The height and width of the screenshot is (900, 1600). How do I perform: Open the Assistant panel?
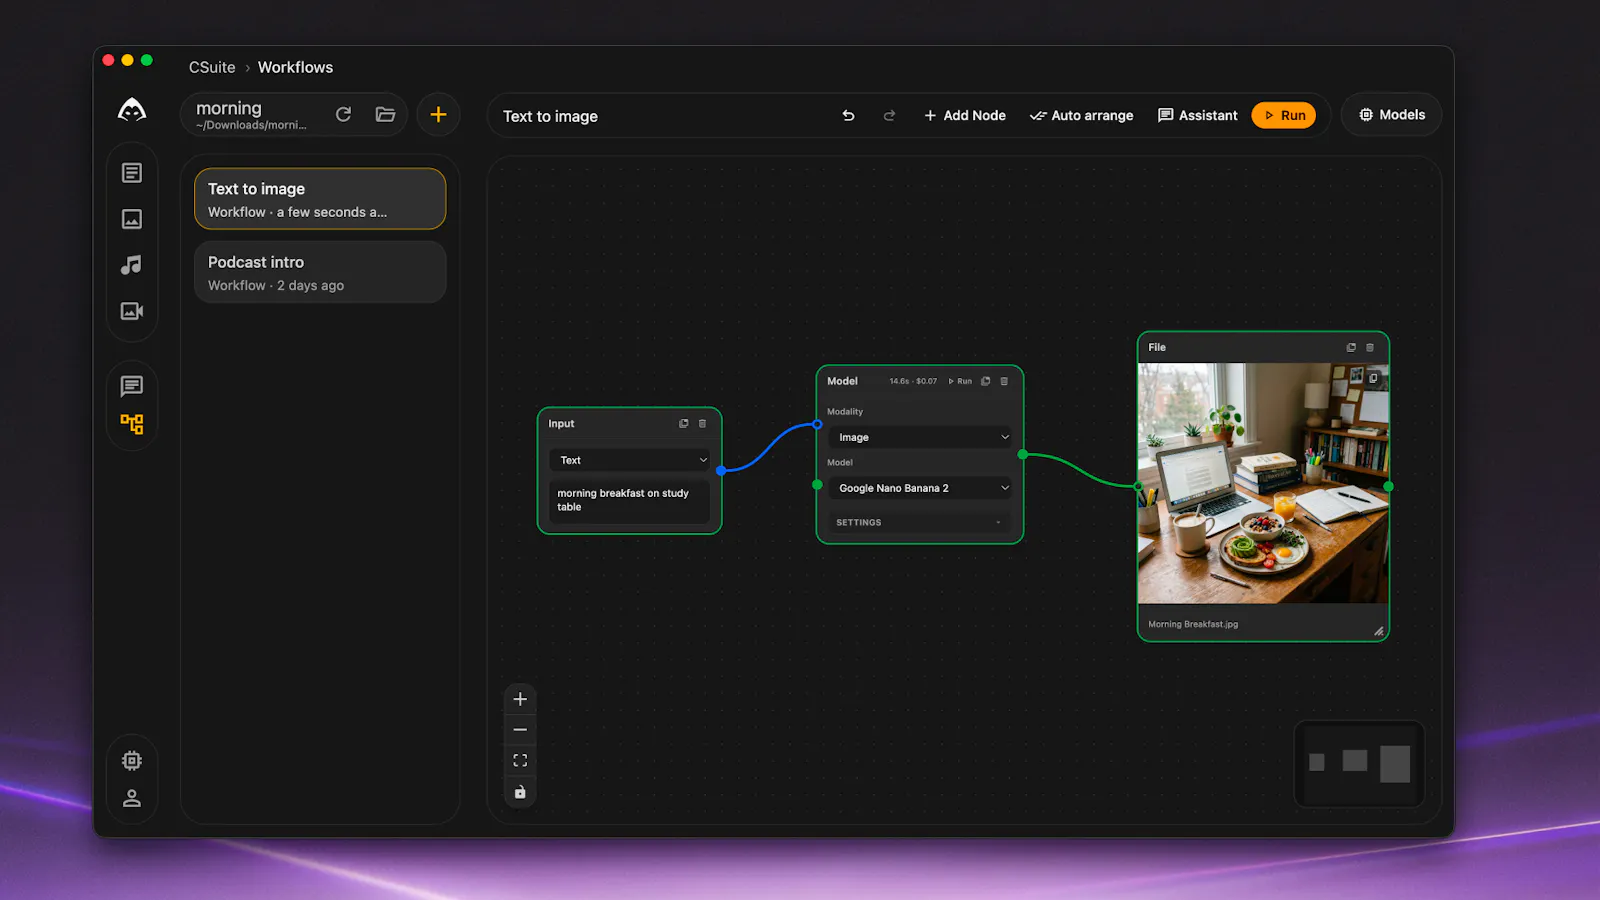tap(1198, 115)
